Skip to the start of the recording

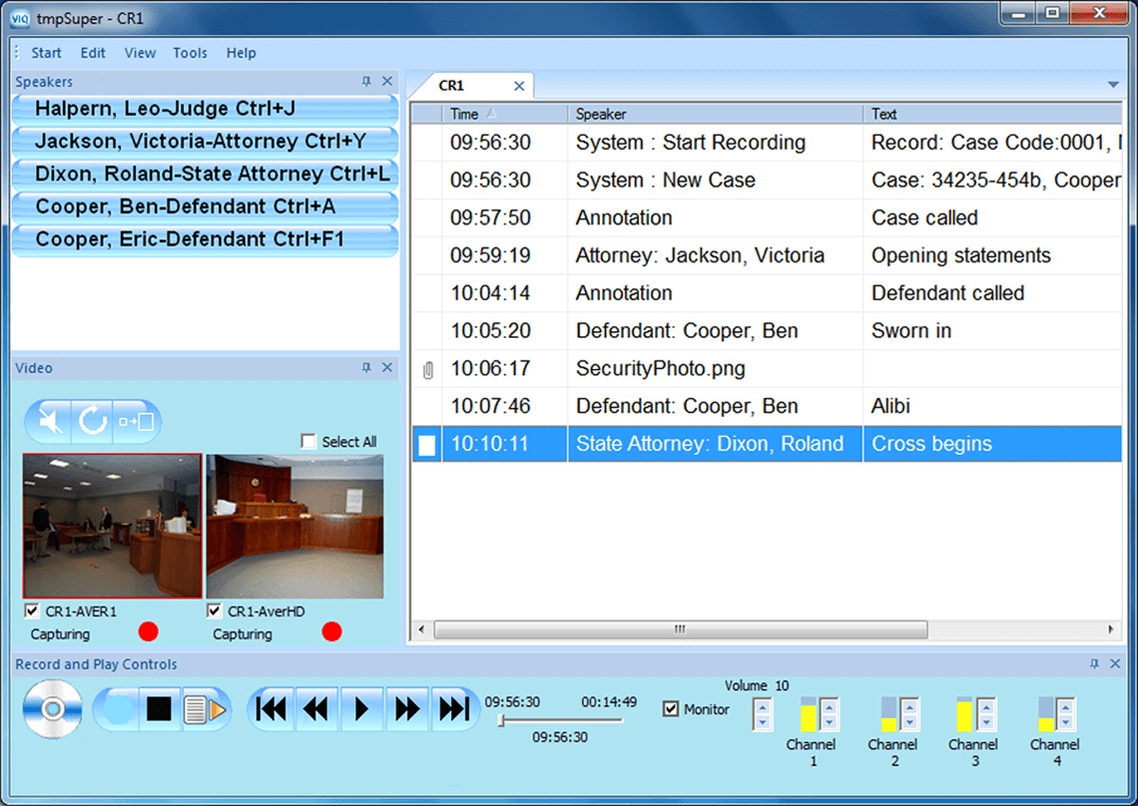pos(271,710)
